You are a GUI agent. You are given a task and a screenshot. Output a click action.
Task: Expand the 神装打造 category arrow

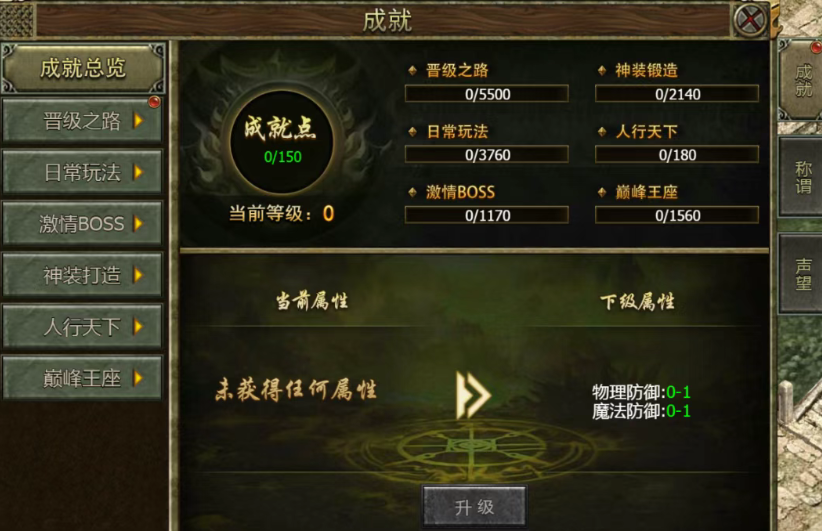(x=138, y=275)
